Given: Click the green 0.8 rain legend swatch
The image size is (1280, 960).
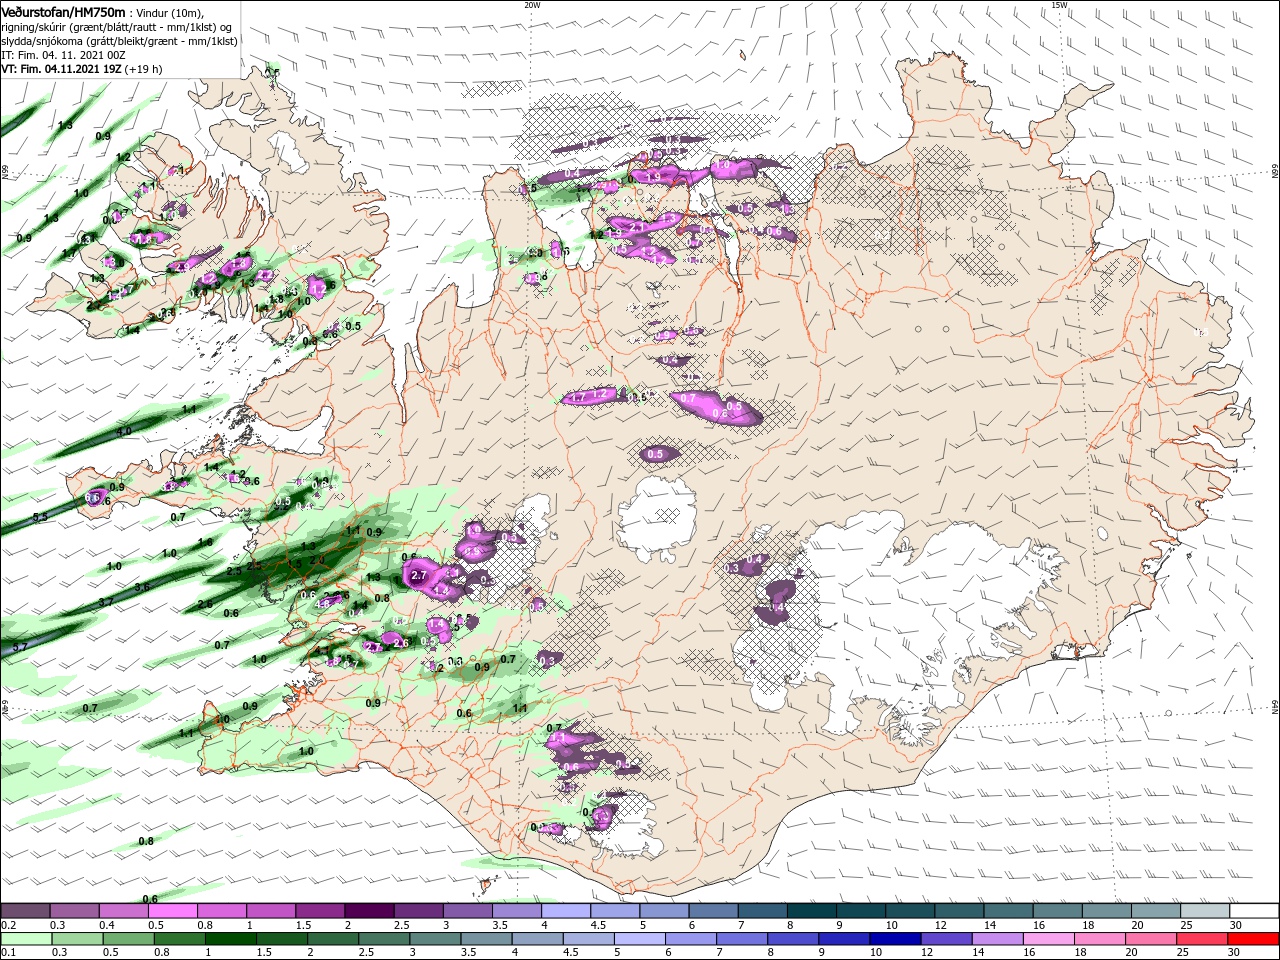Looking at the screenshot, I should pos(179,939).
